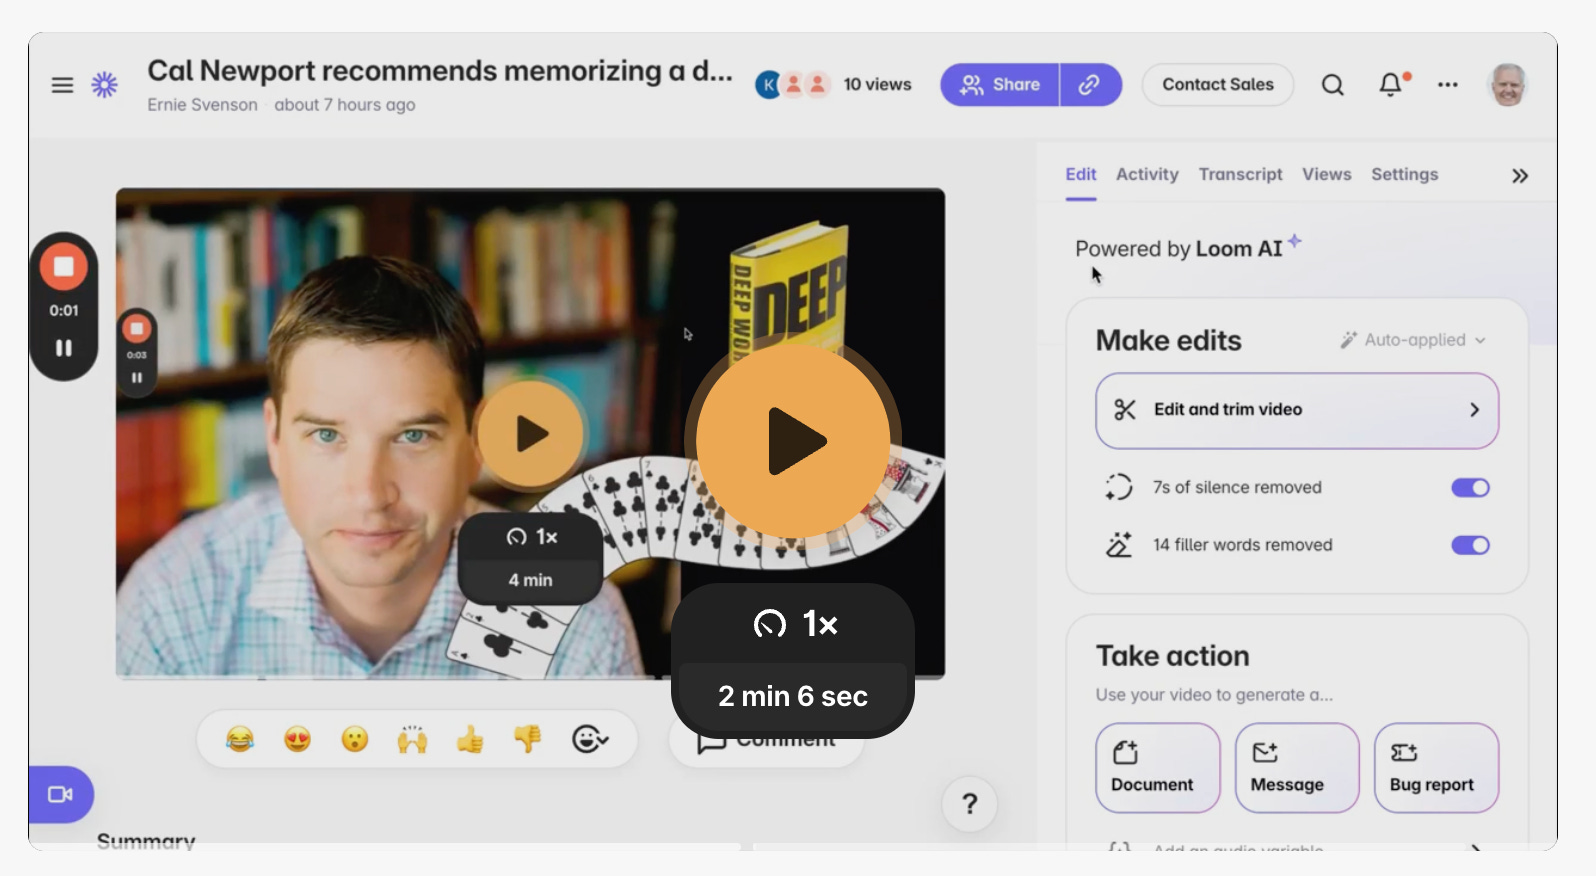
Task: React with thumbs down emoji
Action: pos(527,739)
